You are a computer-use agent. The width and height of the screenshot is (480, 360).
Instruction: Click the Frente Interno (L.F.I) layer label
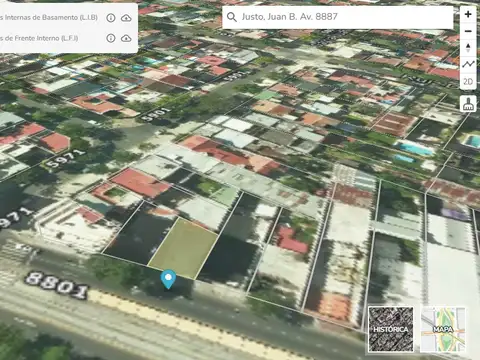point(39,38)
